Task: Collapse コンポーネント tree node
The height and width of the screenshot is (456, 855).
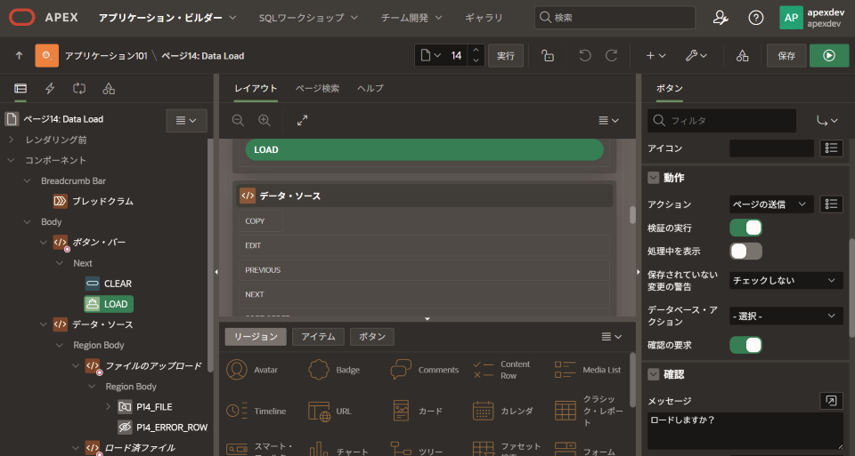Action: tap(11, 160)
